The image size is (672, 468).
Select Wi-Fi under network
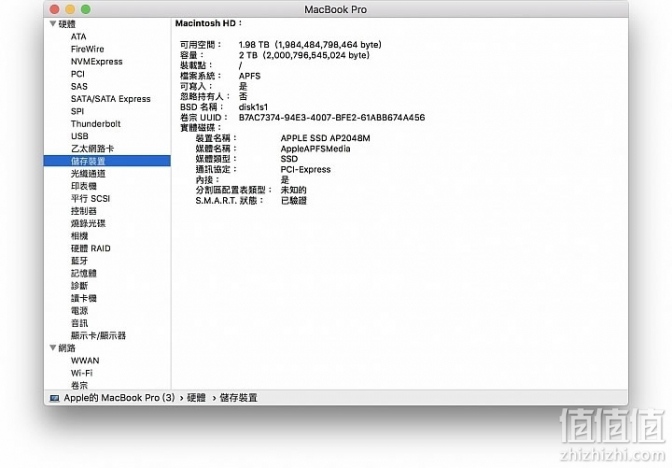[x=81, y=373]
